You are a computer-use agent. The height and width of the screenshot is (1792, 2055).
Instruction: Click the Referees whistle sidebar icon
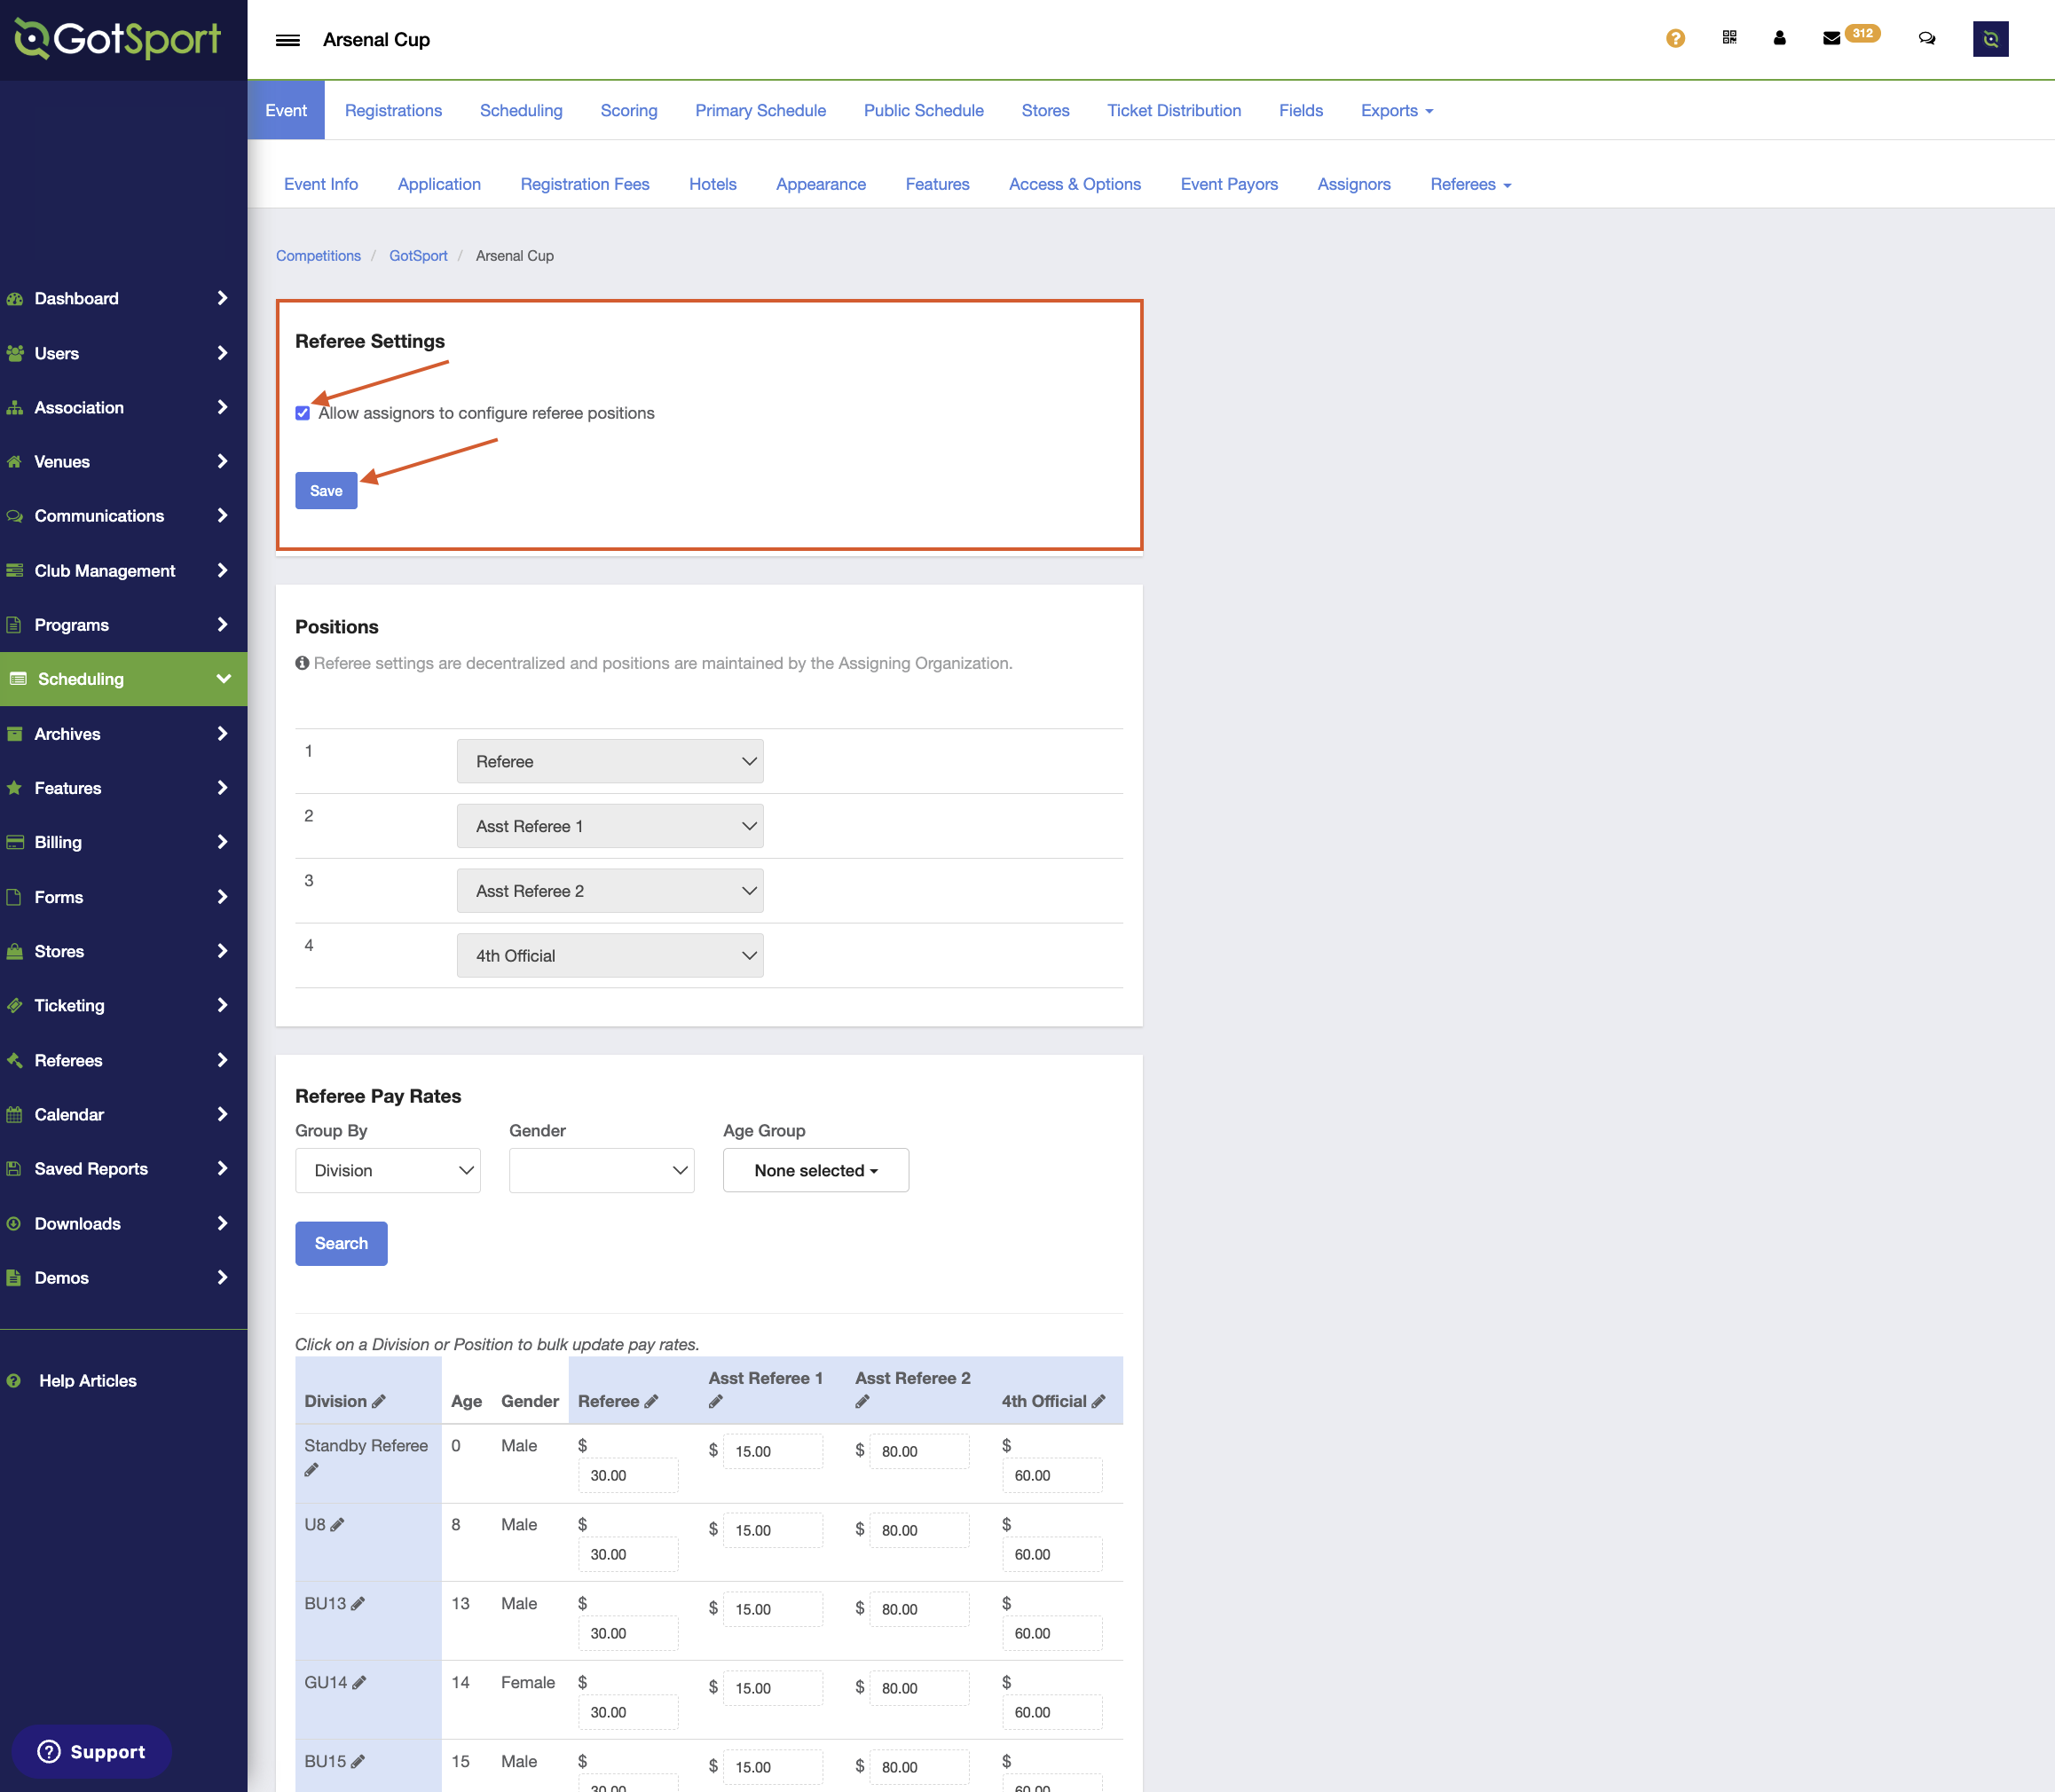point(14,1061)
